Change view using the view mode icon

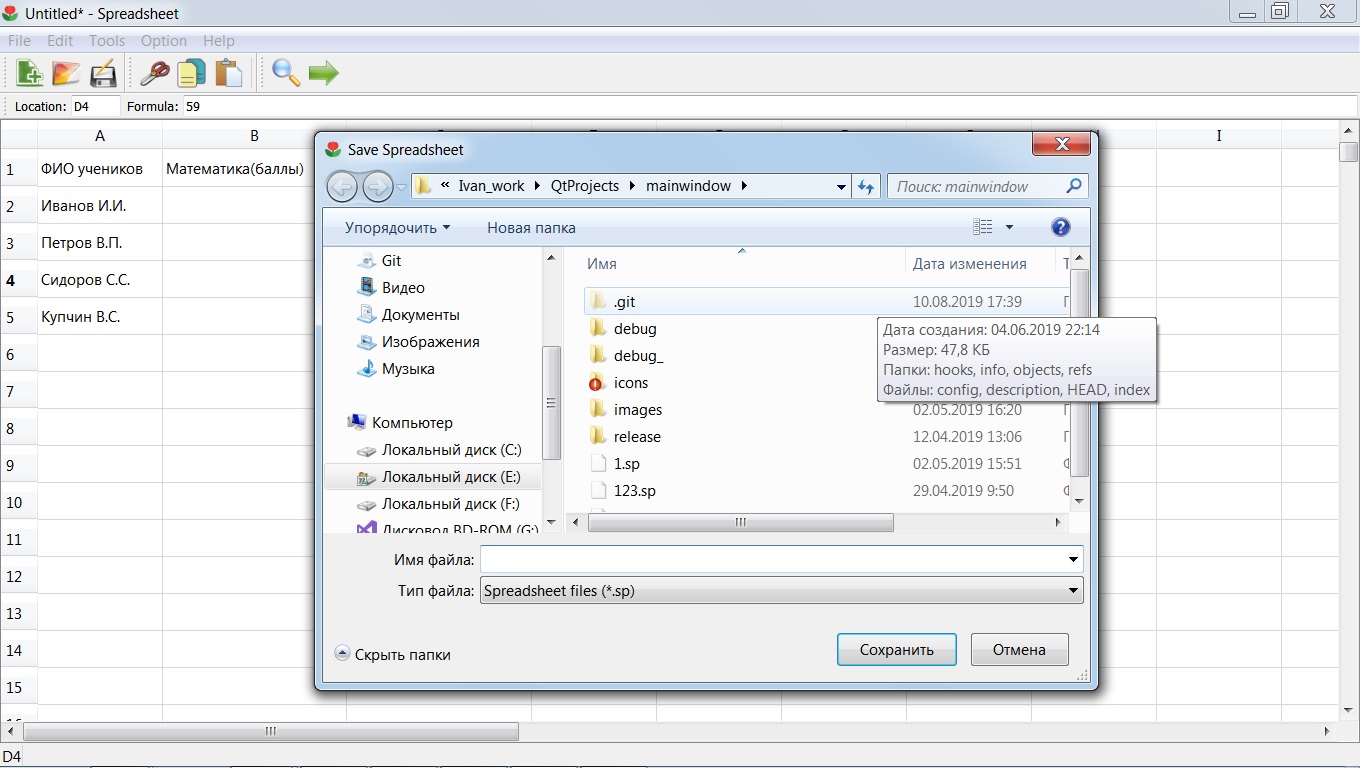pyautogui.click(x=983, y=227)
